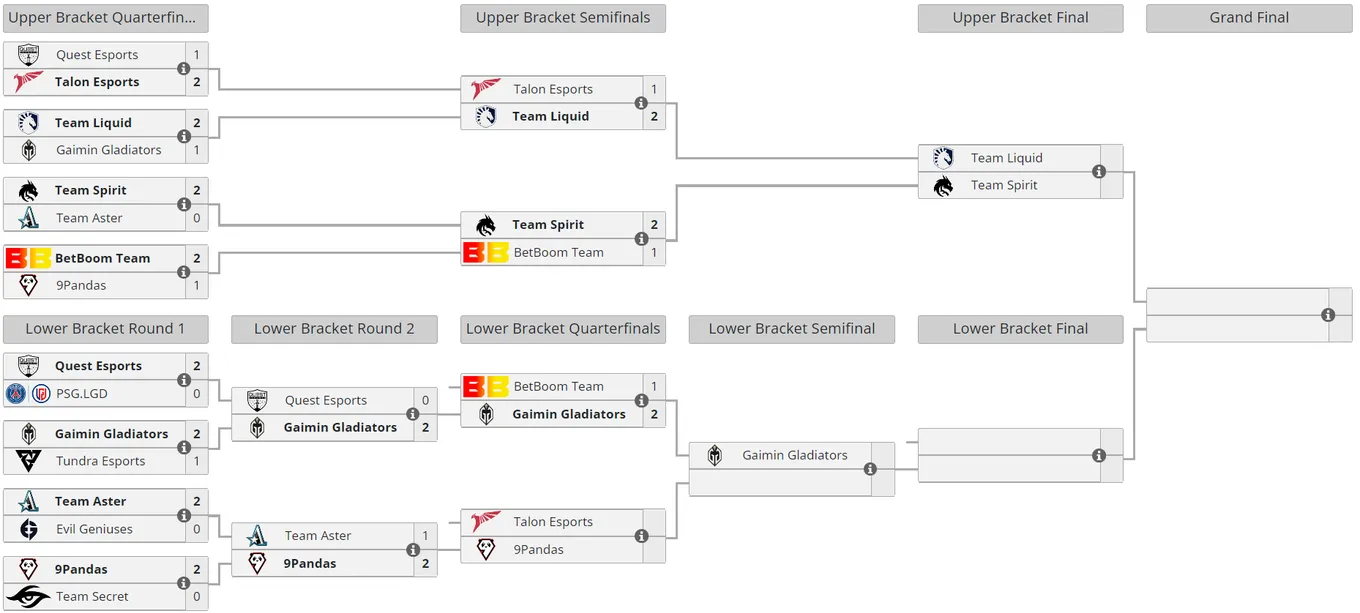Open info for Lower Bracket Semifinal match
Screen dimensions: 1360x613
(x=870, y=469)
